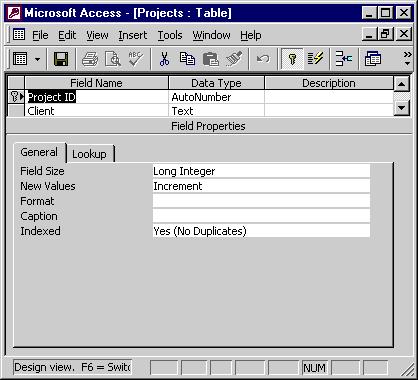Click the Copy toolbar icon

[187, 59]
